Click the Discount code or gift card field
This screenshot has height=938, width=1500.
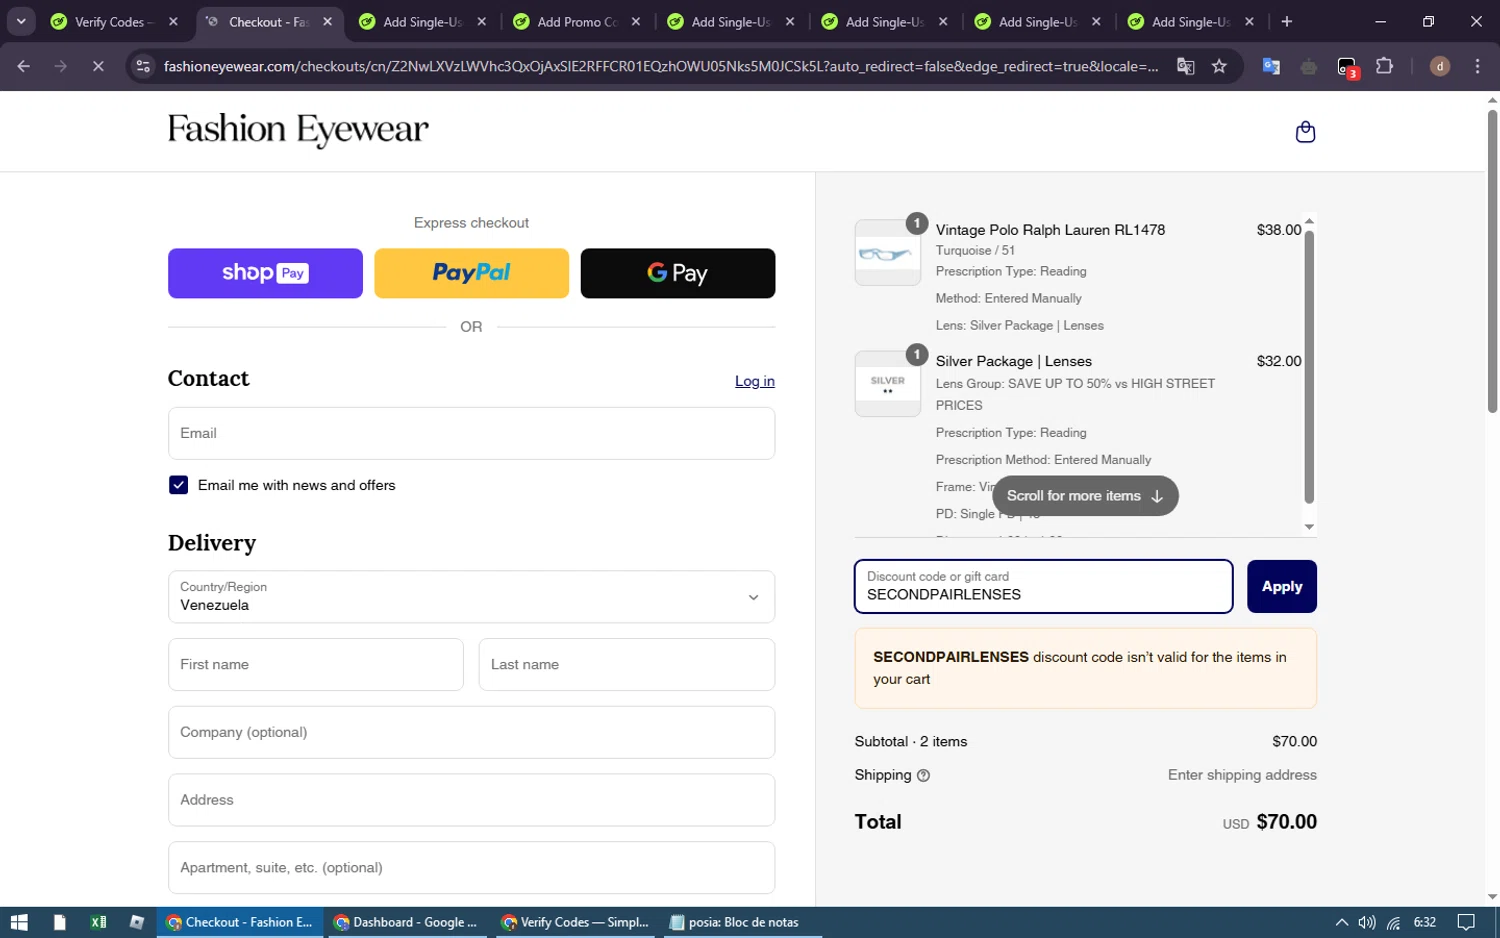coord(1043,586)
